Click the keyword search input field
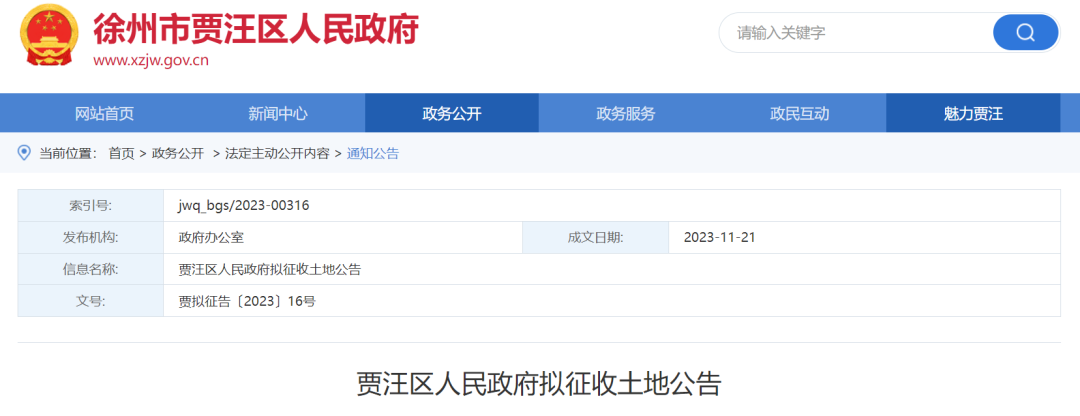1080x416 pixels. pos(854,32)
